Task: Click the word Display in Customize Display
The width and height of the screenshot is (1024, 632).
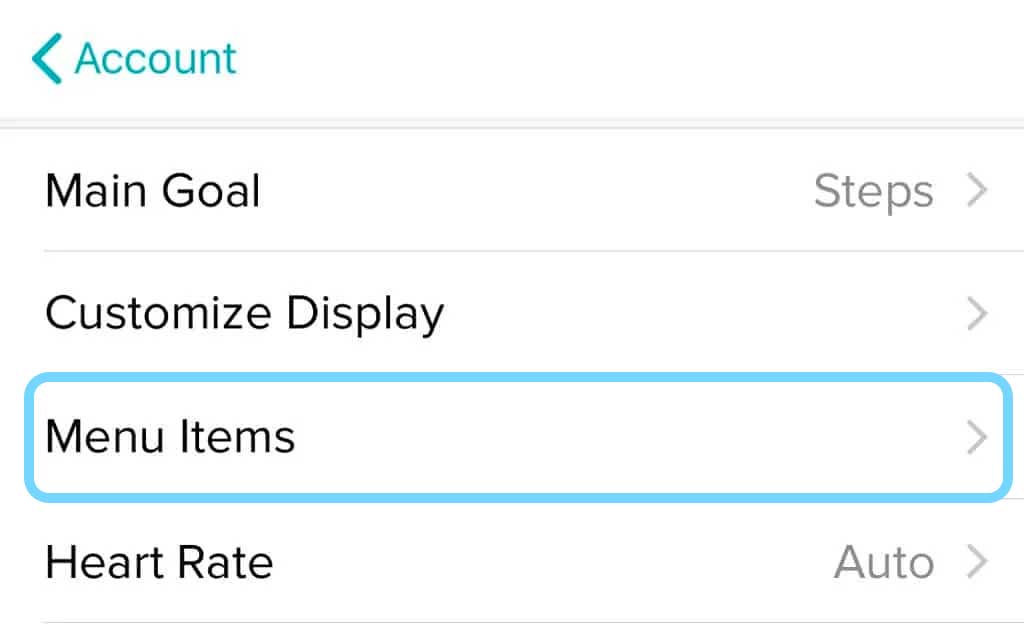Action: [365, 314]
